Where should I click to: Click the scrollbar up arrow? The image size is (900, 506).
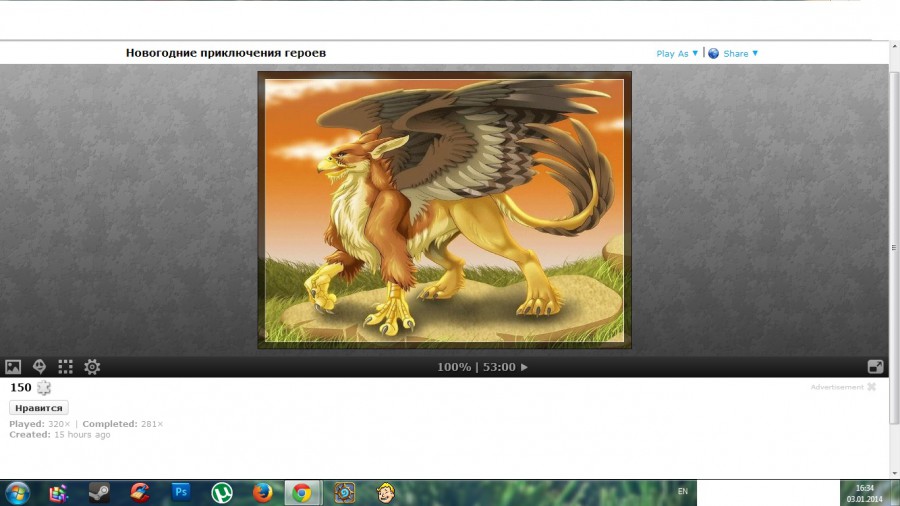(x=894, y=46)
